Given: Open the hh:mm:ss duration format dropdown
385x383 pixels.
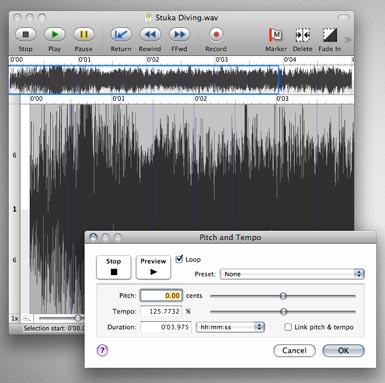Looking at the screenshot, I should [231, 327].
